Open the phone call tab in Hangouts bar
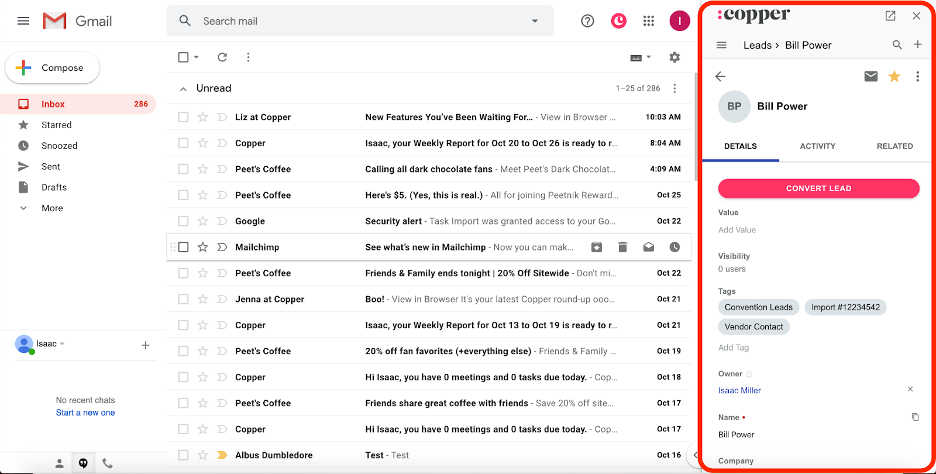 click(x=107, y=463)
